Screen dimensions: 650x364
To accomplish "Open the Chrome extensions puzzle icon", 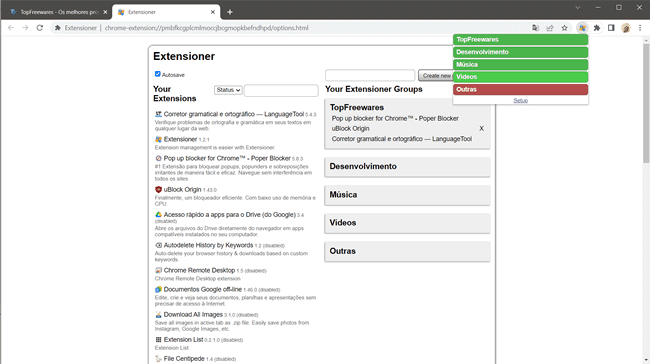I will (x=597, y=28).
